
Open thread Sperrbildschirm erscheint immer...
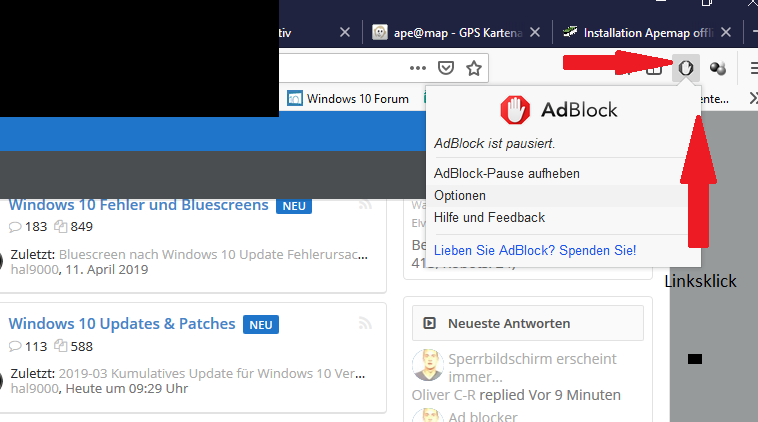click(532, 368)
